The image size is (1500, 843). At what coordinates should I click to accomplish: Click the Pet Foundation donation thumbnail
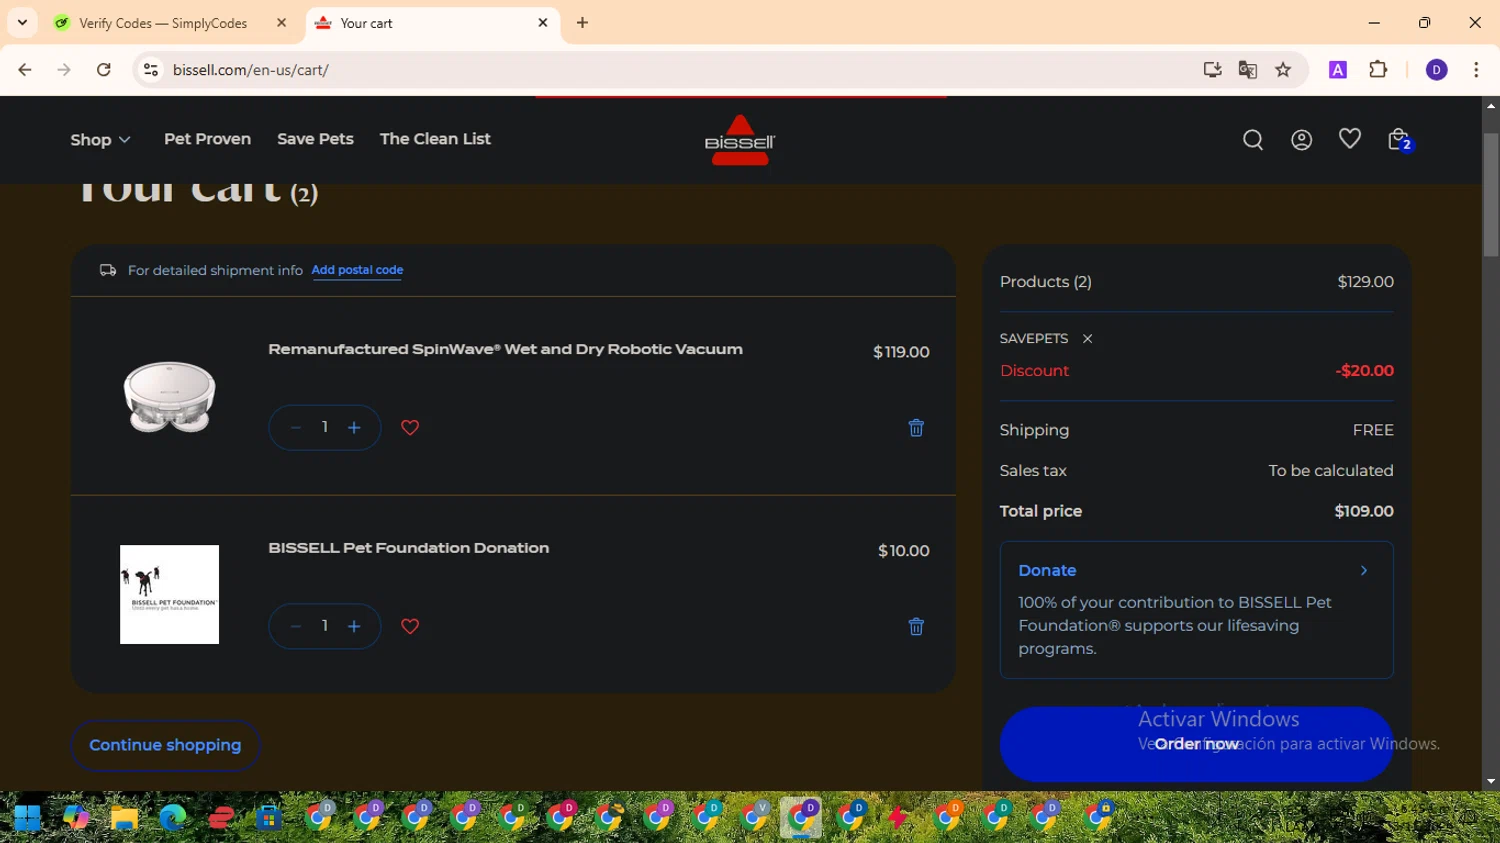click(169, 594)
